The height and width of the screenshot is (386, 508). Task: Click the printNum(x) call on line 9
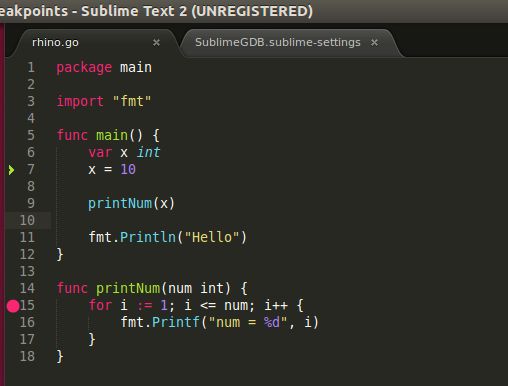click(131, 204)
